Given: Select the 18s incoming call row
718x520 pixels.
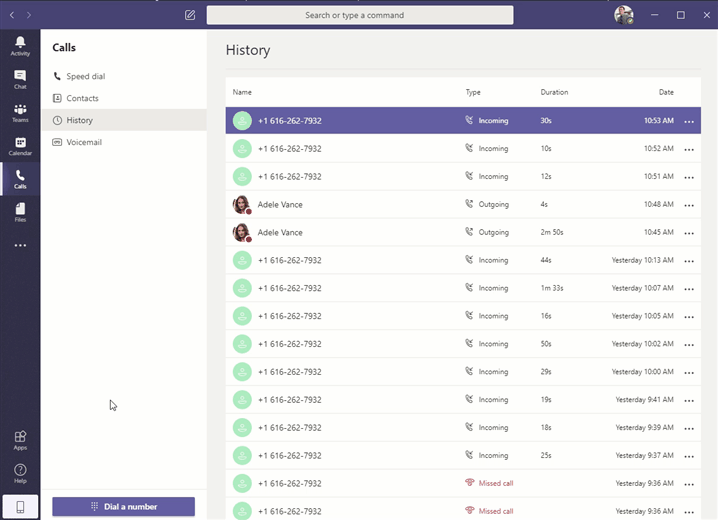Looking at the screenshot, I should click(x=463, y=428).
